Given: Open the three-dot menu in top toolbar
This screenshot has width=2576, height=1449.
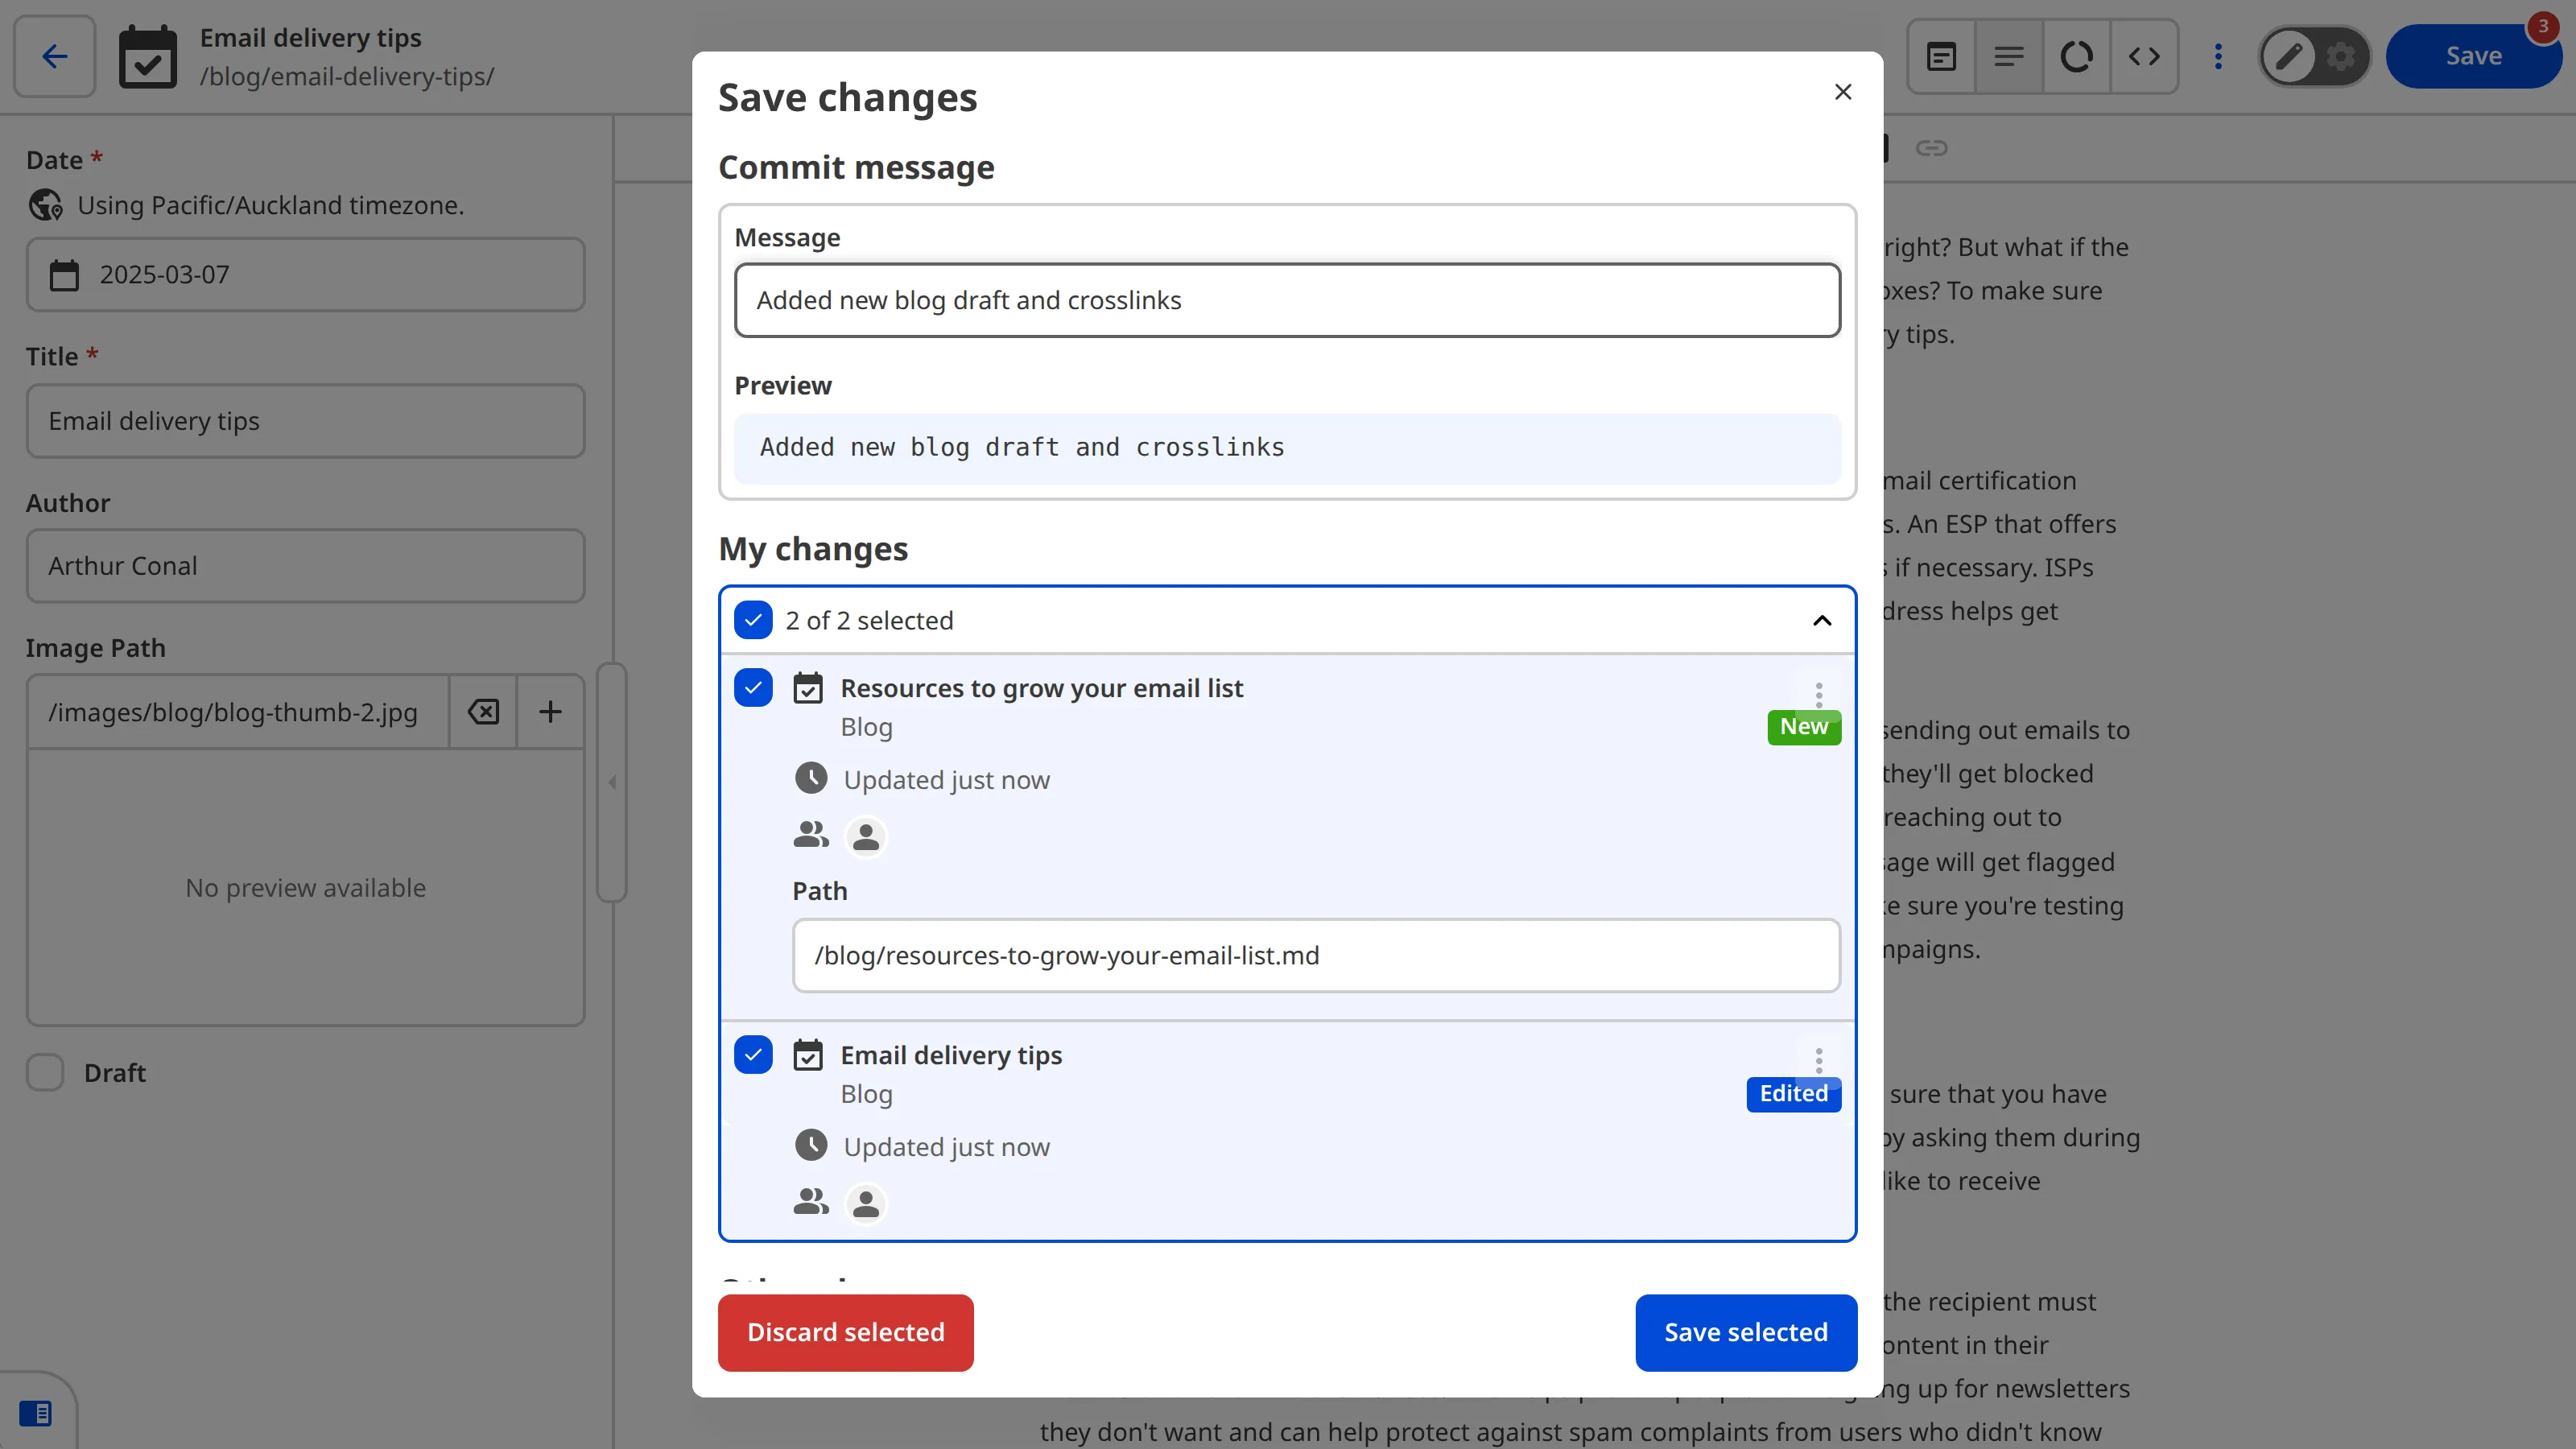Looking at the screenshot, I should click(2218, 57).
